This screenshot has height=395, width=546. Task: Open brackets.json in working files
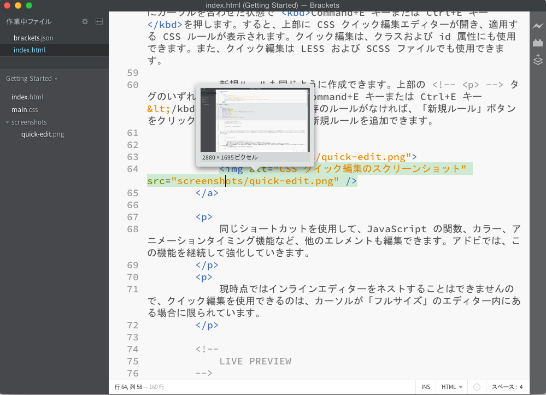coord(33,38)
